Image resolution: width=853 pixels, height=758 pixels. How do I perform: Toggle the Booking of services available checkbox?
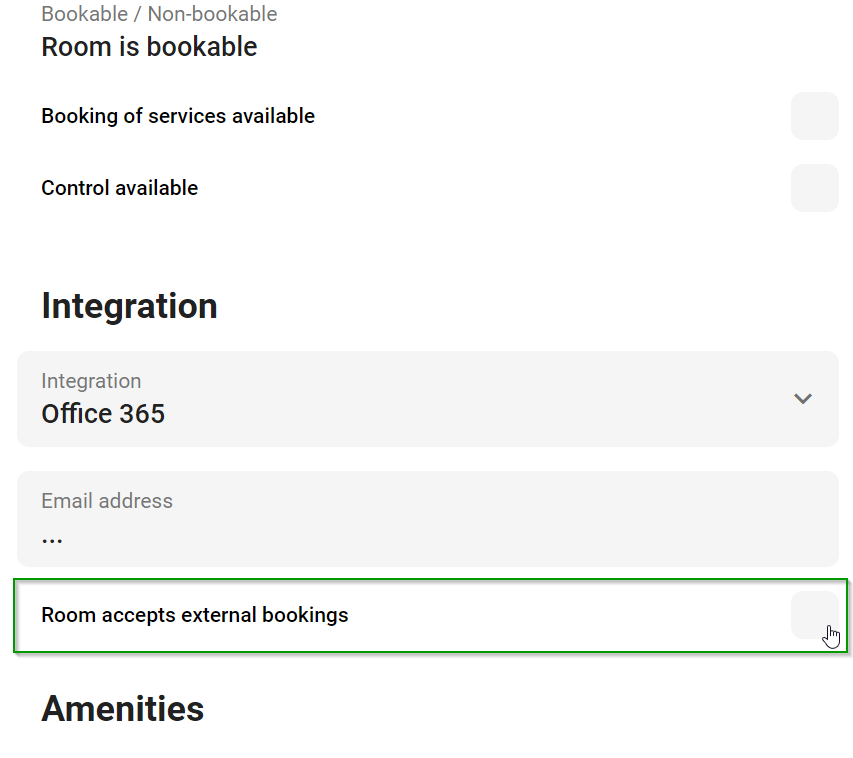click(x=814, y=116)
